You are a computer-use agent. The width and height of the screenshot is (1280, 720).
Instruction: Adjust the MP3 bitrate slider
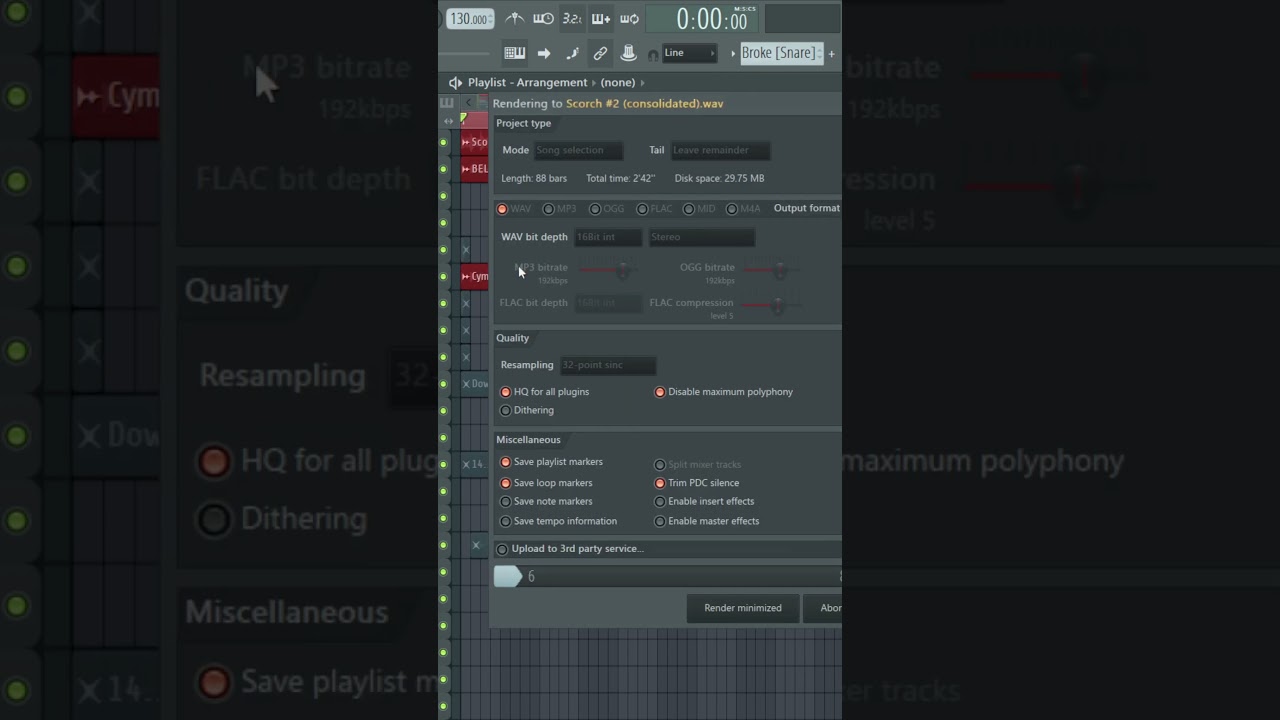pyautogui.click(x=607, y=270)
